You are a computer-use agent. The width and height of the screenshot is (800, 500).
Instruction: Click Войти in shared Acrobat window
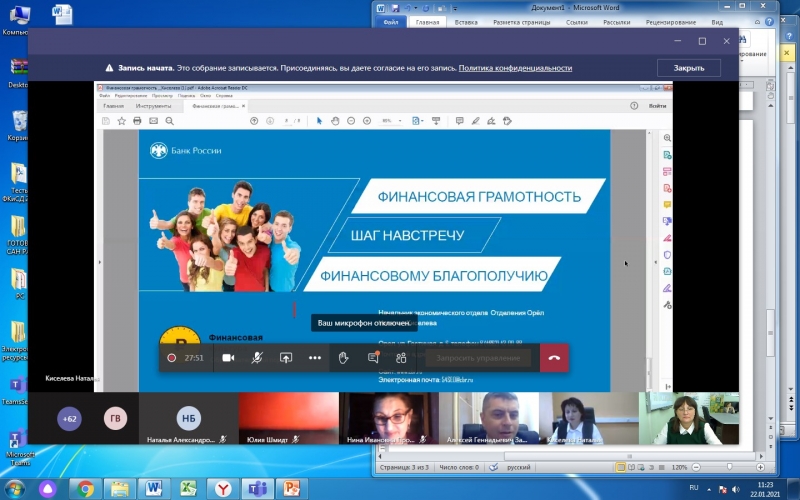coord(657,106)
